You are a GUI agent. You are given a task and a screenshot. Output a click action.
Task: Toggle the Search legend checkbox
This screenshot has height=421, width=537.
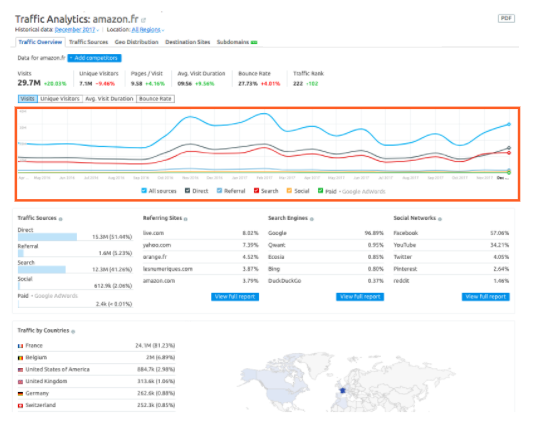[256, 191]
